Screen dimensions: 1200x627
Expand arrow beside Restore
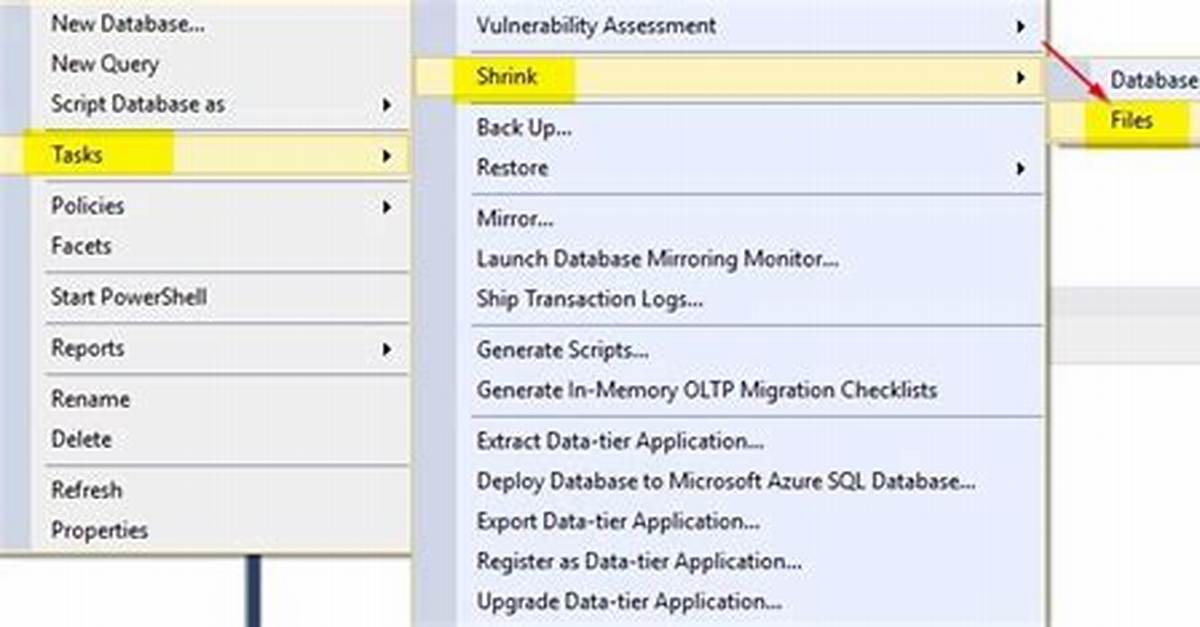1020,169
